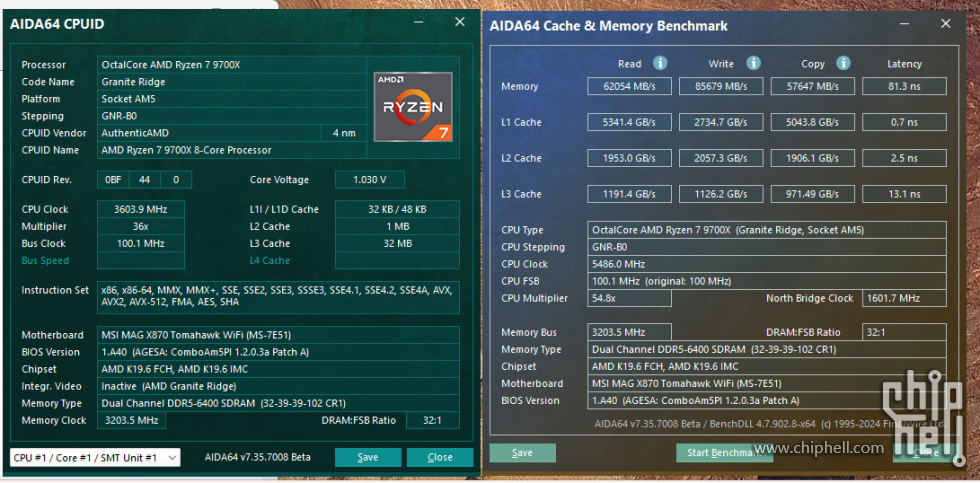Click L2 Cache Latency 2.5 ns

(x=904, y=158)
